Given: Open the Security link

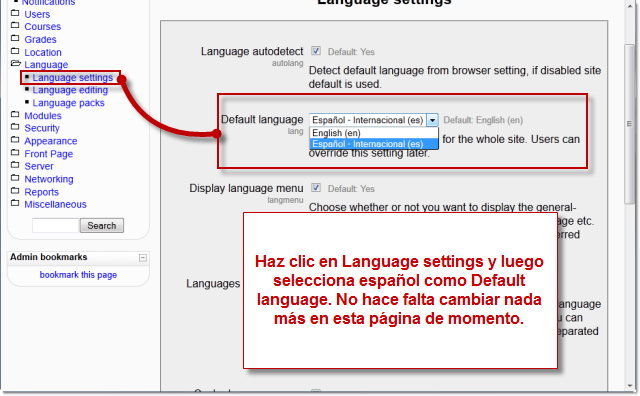Looking at the screenshot, I should pyautogui.click(x=42, y=128).
